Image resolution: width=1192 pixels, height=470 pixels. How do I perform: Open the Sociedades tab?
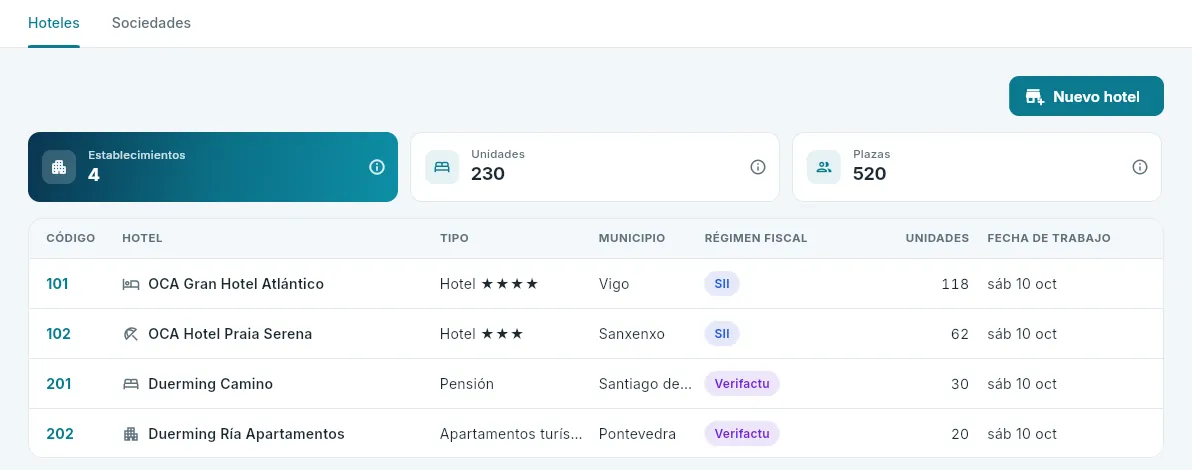click(151, 23)
